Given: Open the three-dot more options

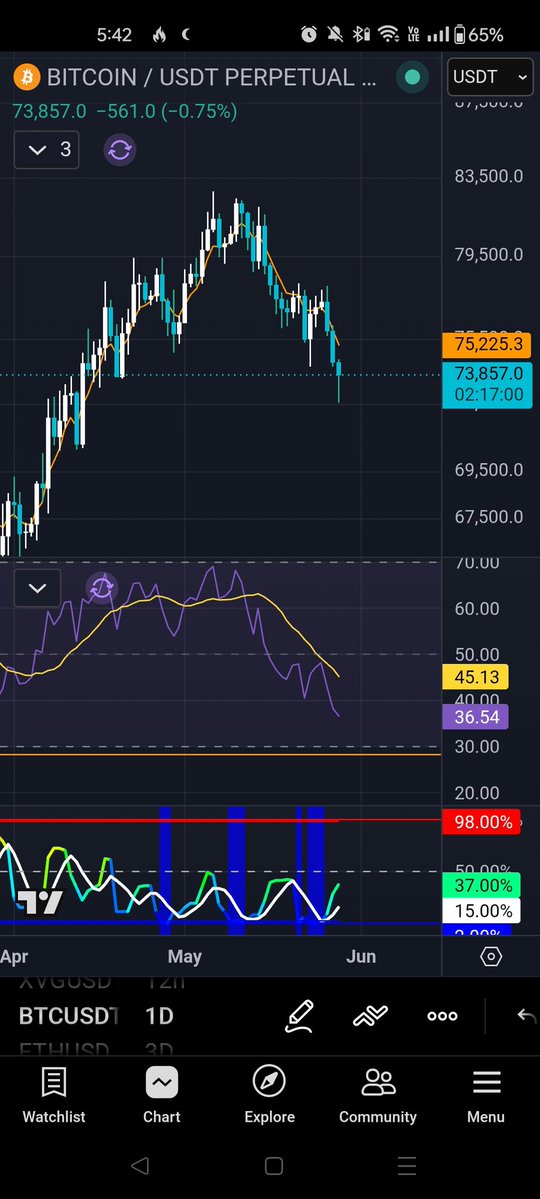Looking at the screenshot, I should pos(442,1016).
